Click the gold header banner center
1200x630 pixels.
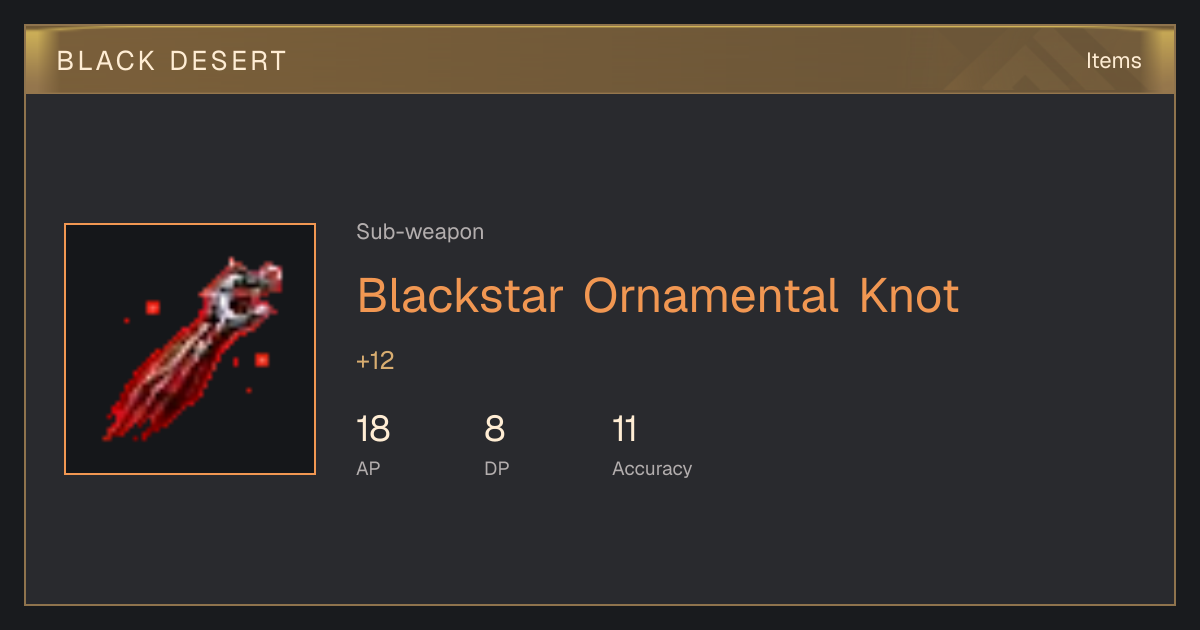[600, 60]
